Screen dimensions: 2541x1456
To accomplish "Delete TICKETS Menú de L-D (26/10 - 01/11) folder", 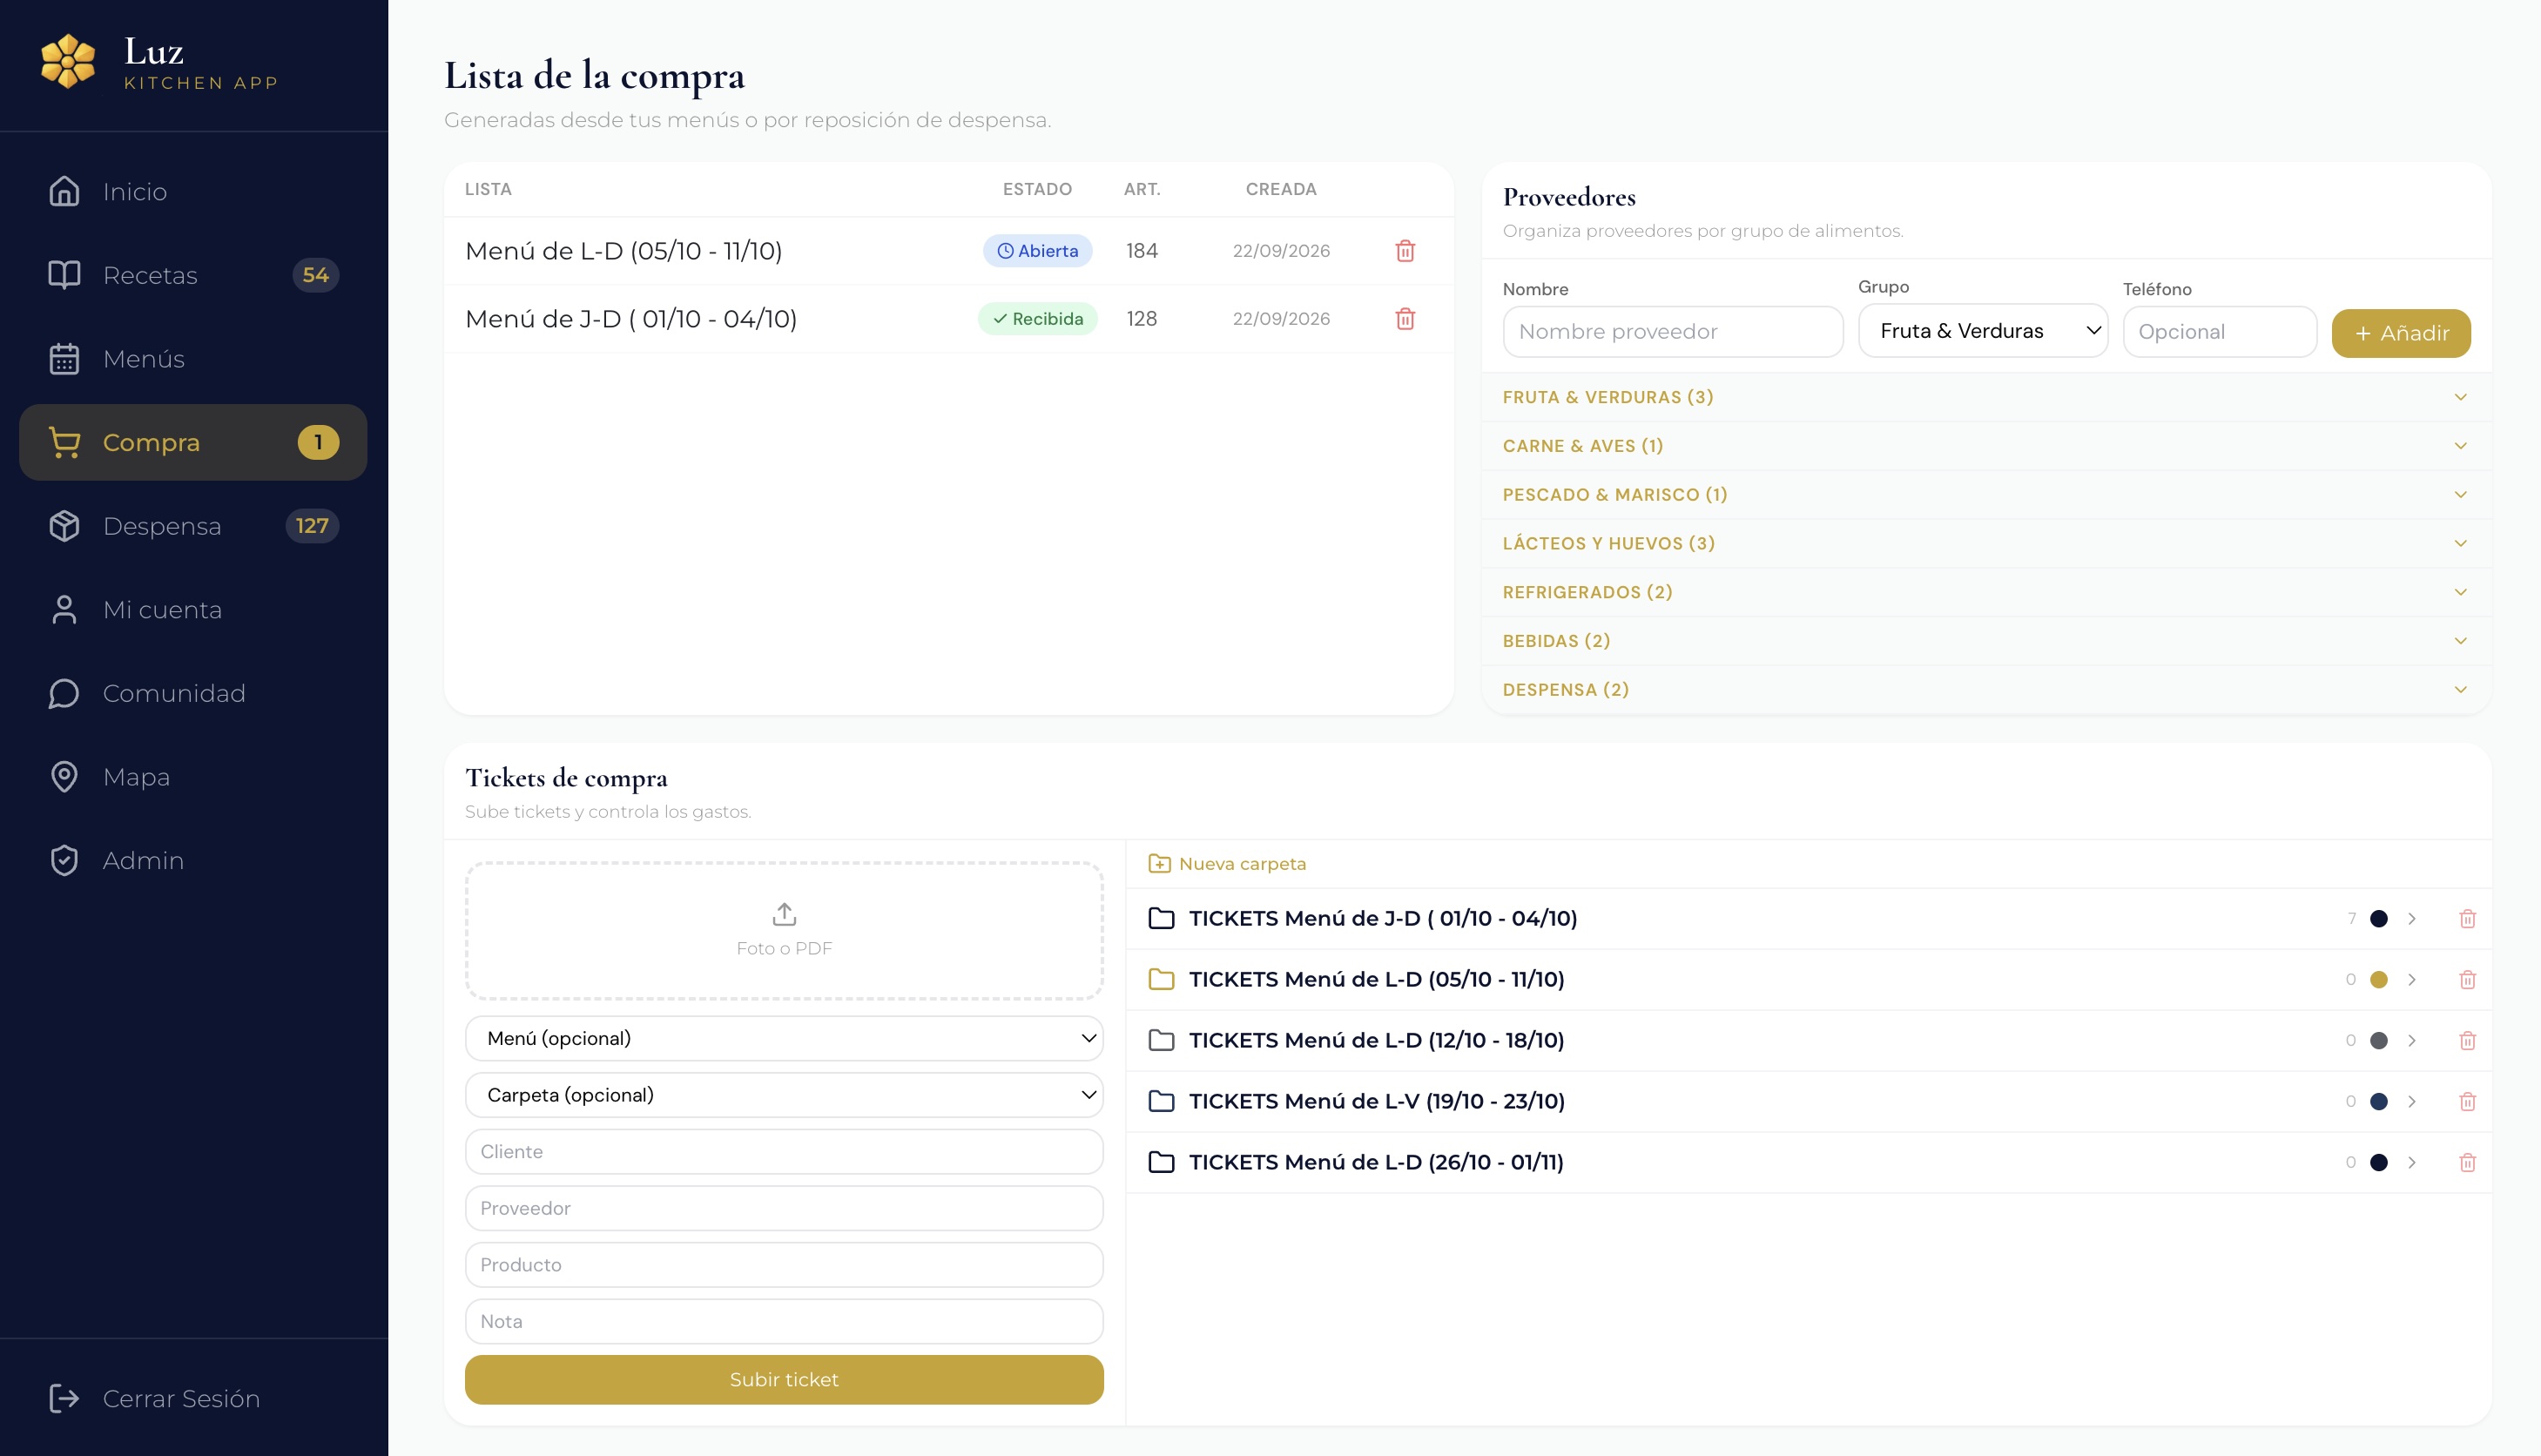I will pos(2467,1163).
